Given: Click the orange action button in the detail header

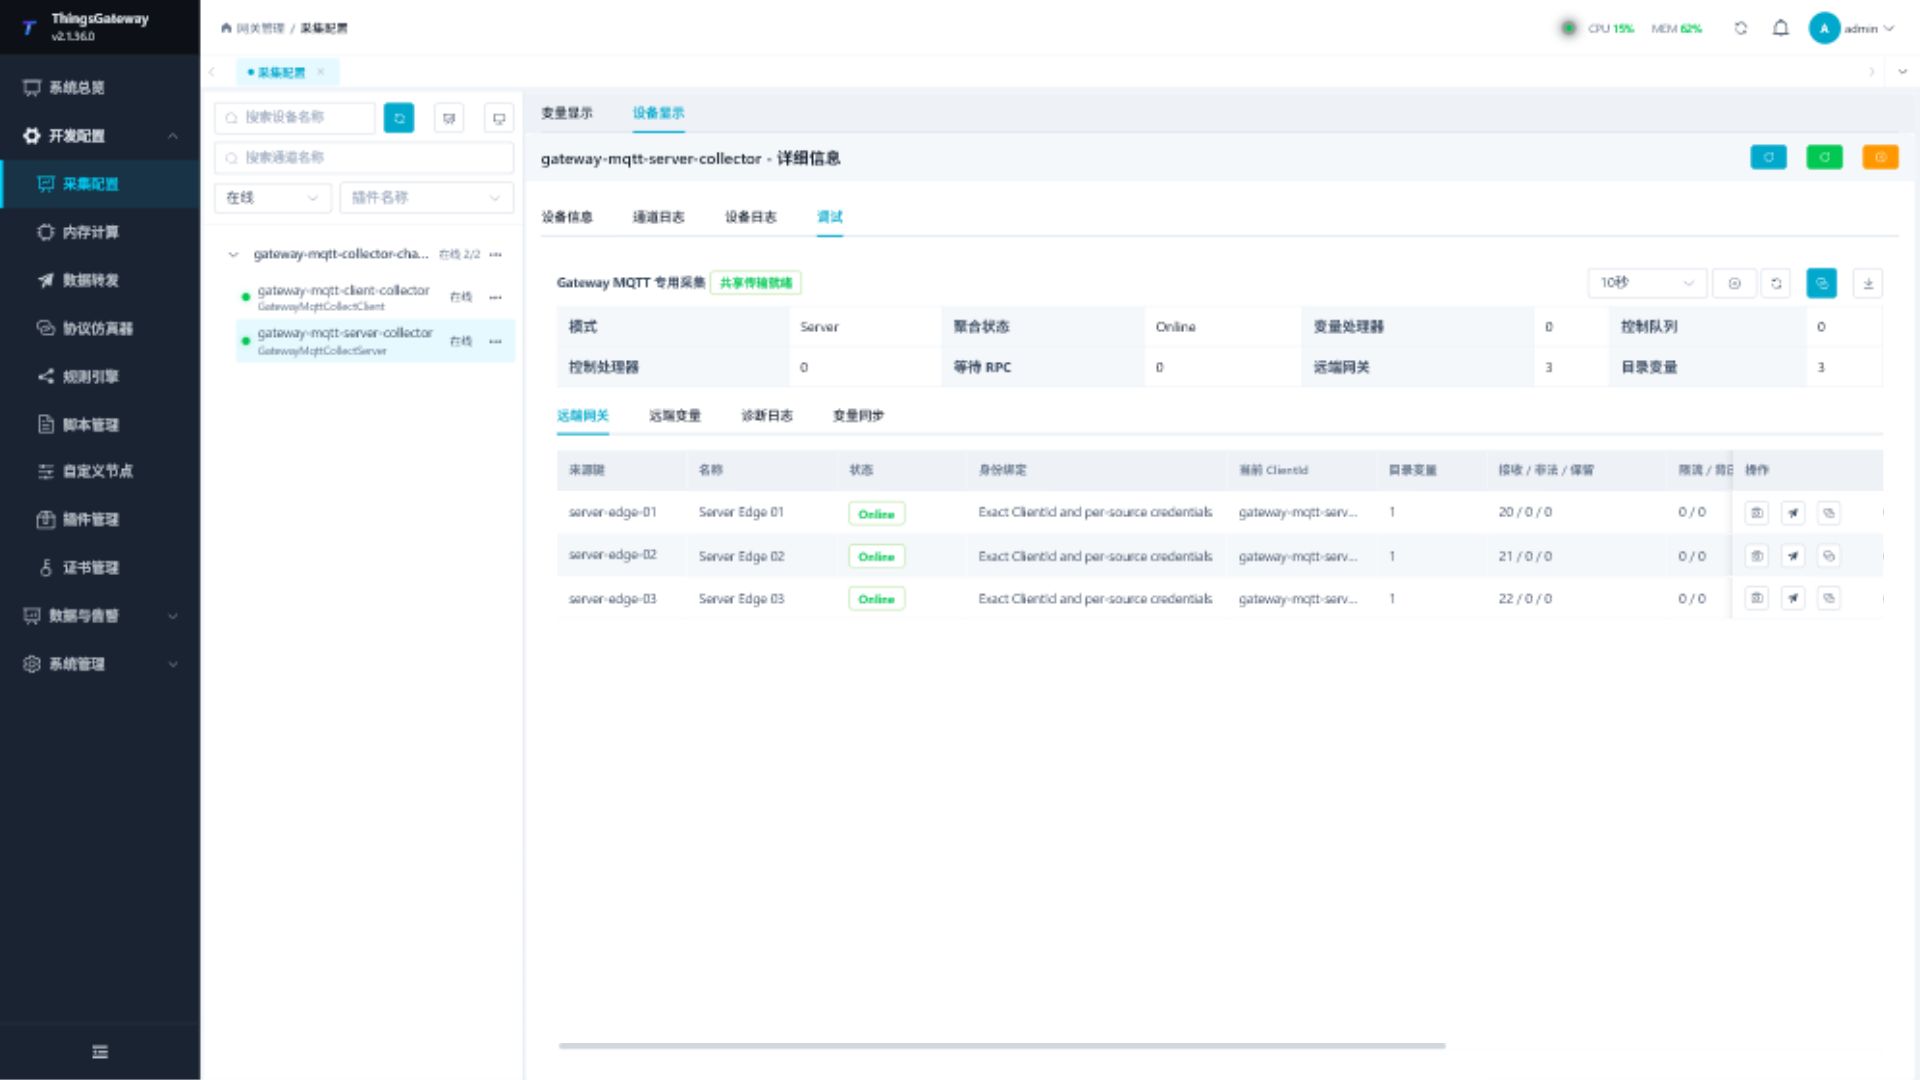Looking at the screenshot, I should click(x=1880, y=157).
